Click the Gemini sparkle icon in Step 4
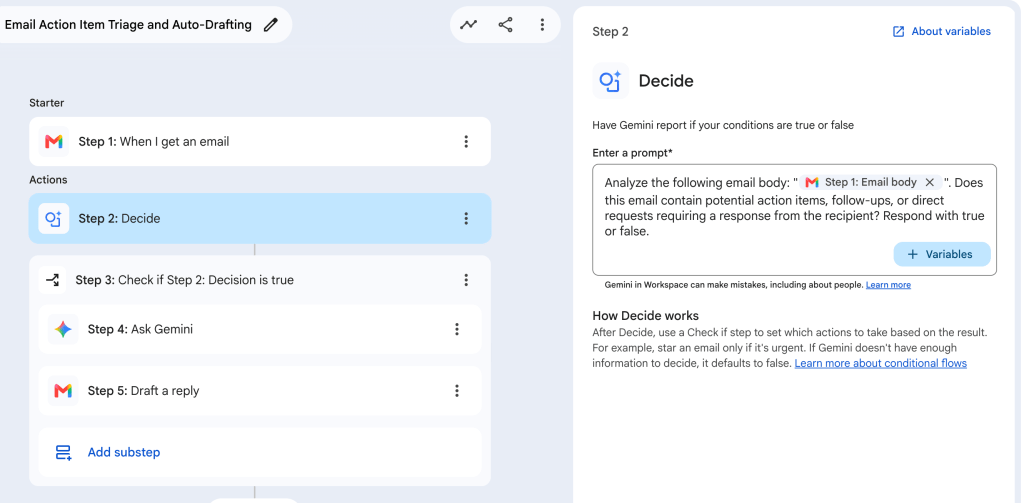 (x=63, y=329)
